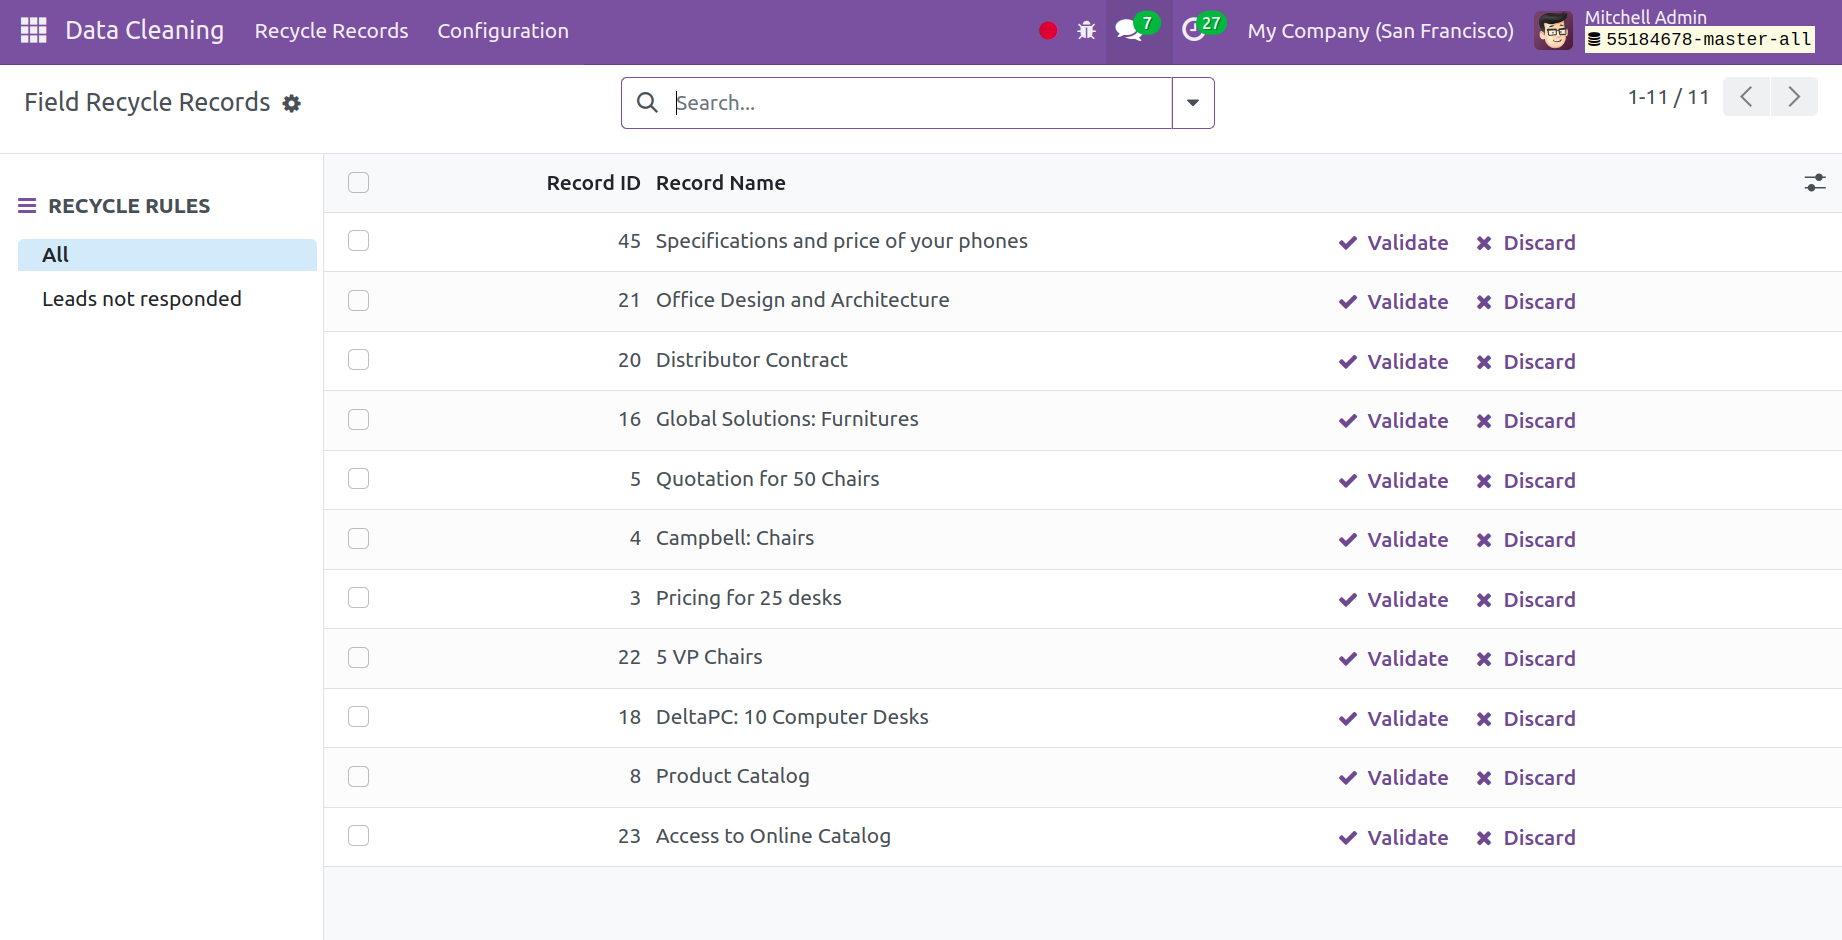Open the Recycle Records menu
This screenshot has width=1842, height=940.
click(x=331, y=31)
